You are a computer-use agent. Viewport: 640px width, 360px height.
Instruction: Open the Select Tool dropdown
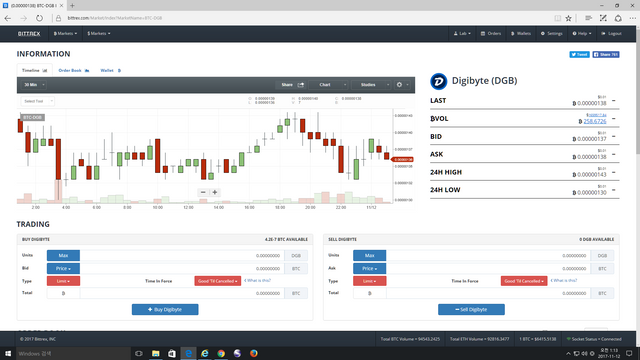[38, 101]
